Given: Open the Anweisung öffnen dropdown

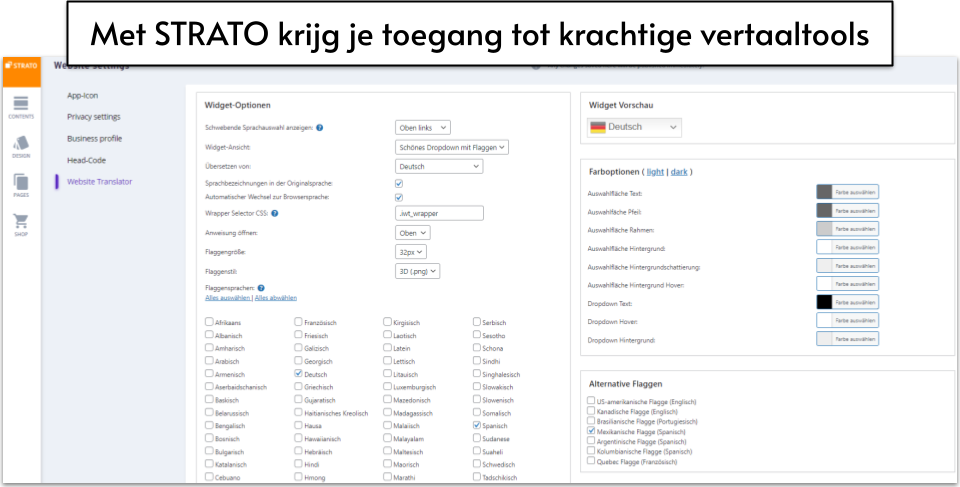Looking at the screenshot, I should [x=413, y=233].
